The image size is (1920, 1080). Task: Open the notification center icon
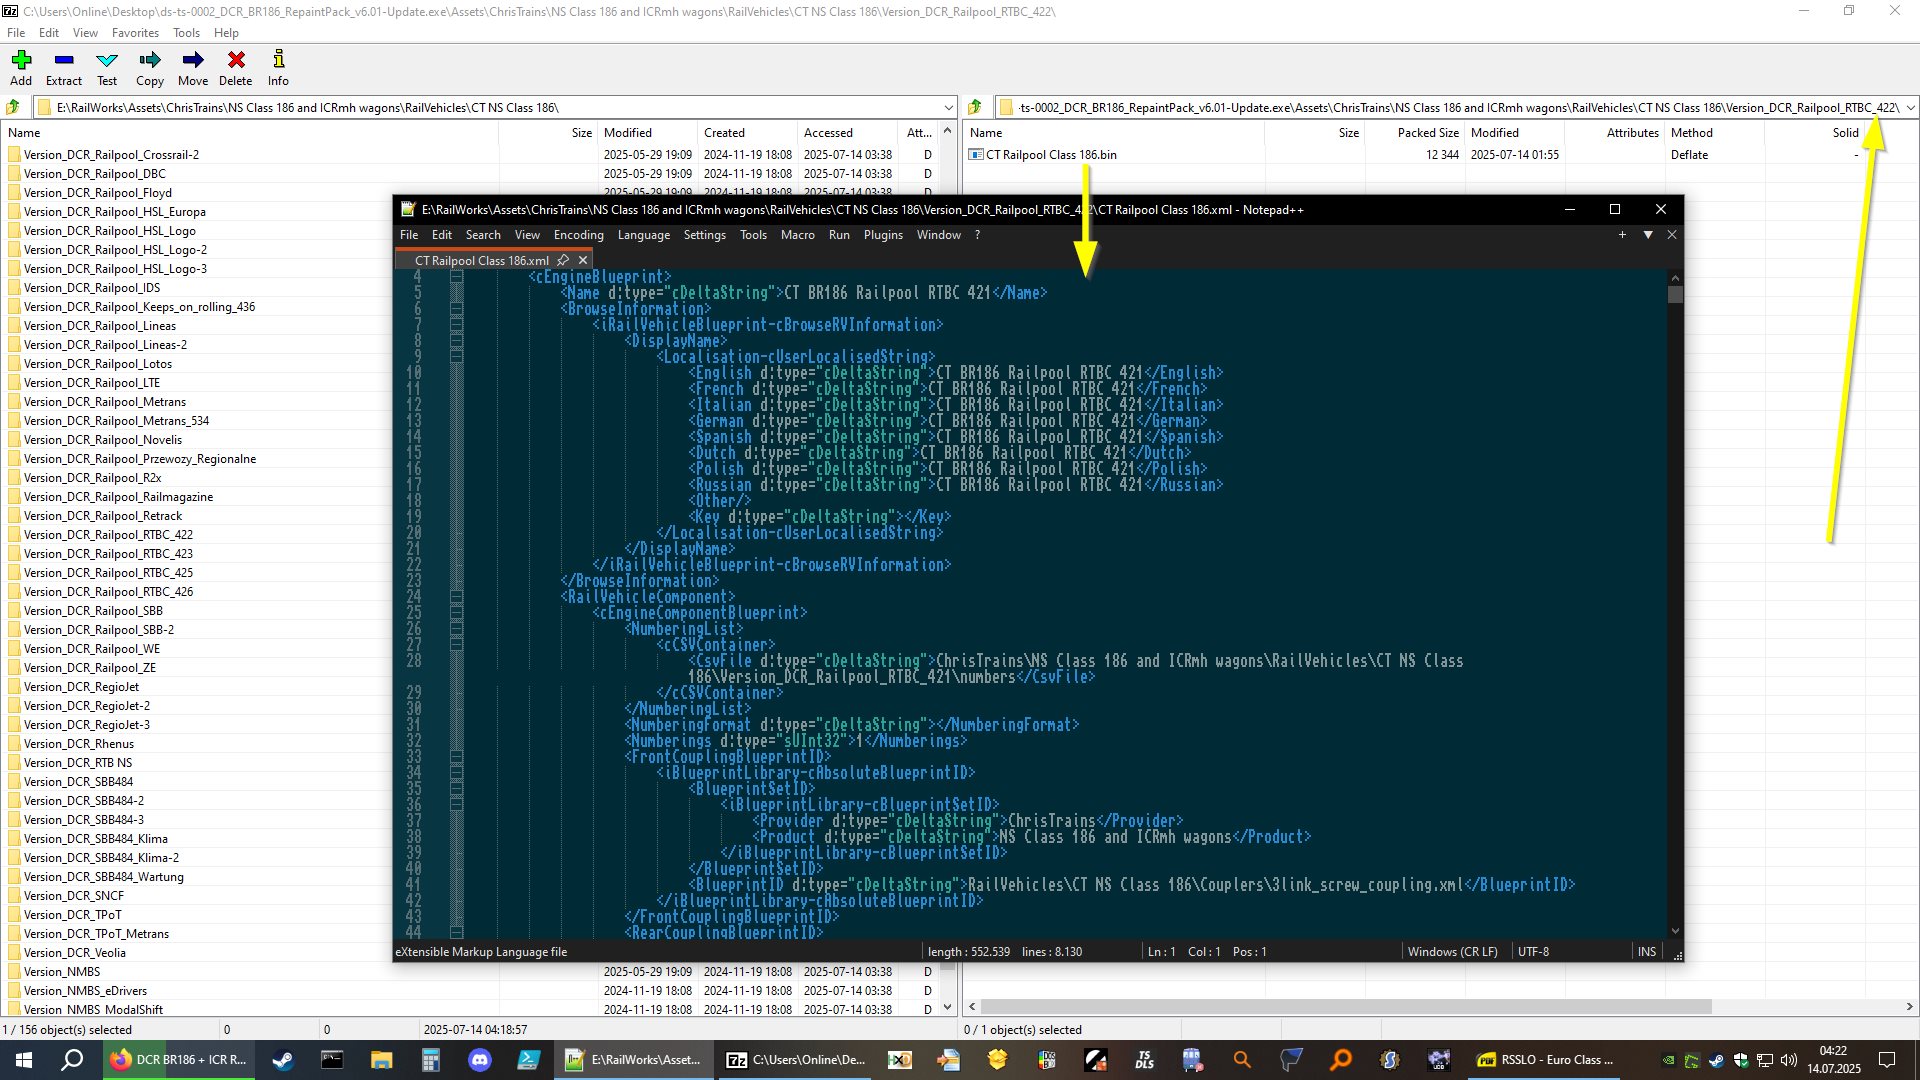(x=1887, y=1060)
